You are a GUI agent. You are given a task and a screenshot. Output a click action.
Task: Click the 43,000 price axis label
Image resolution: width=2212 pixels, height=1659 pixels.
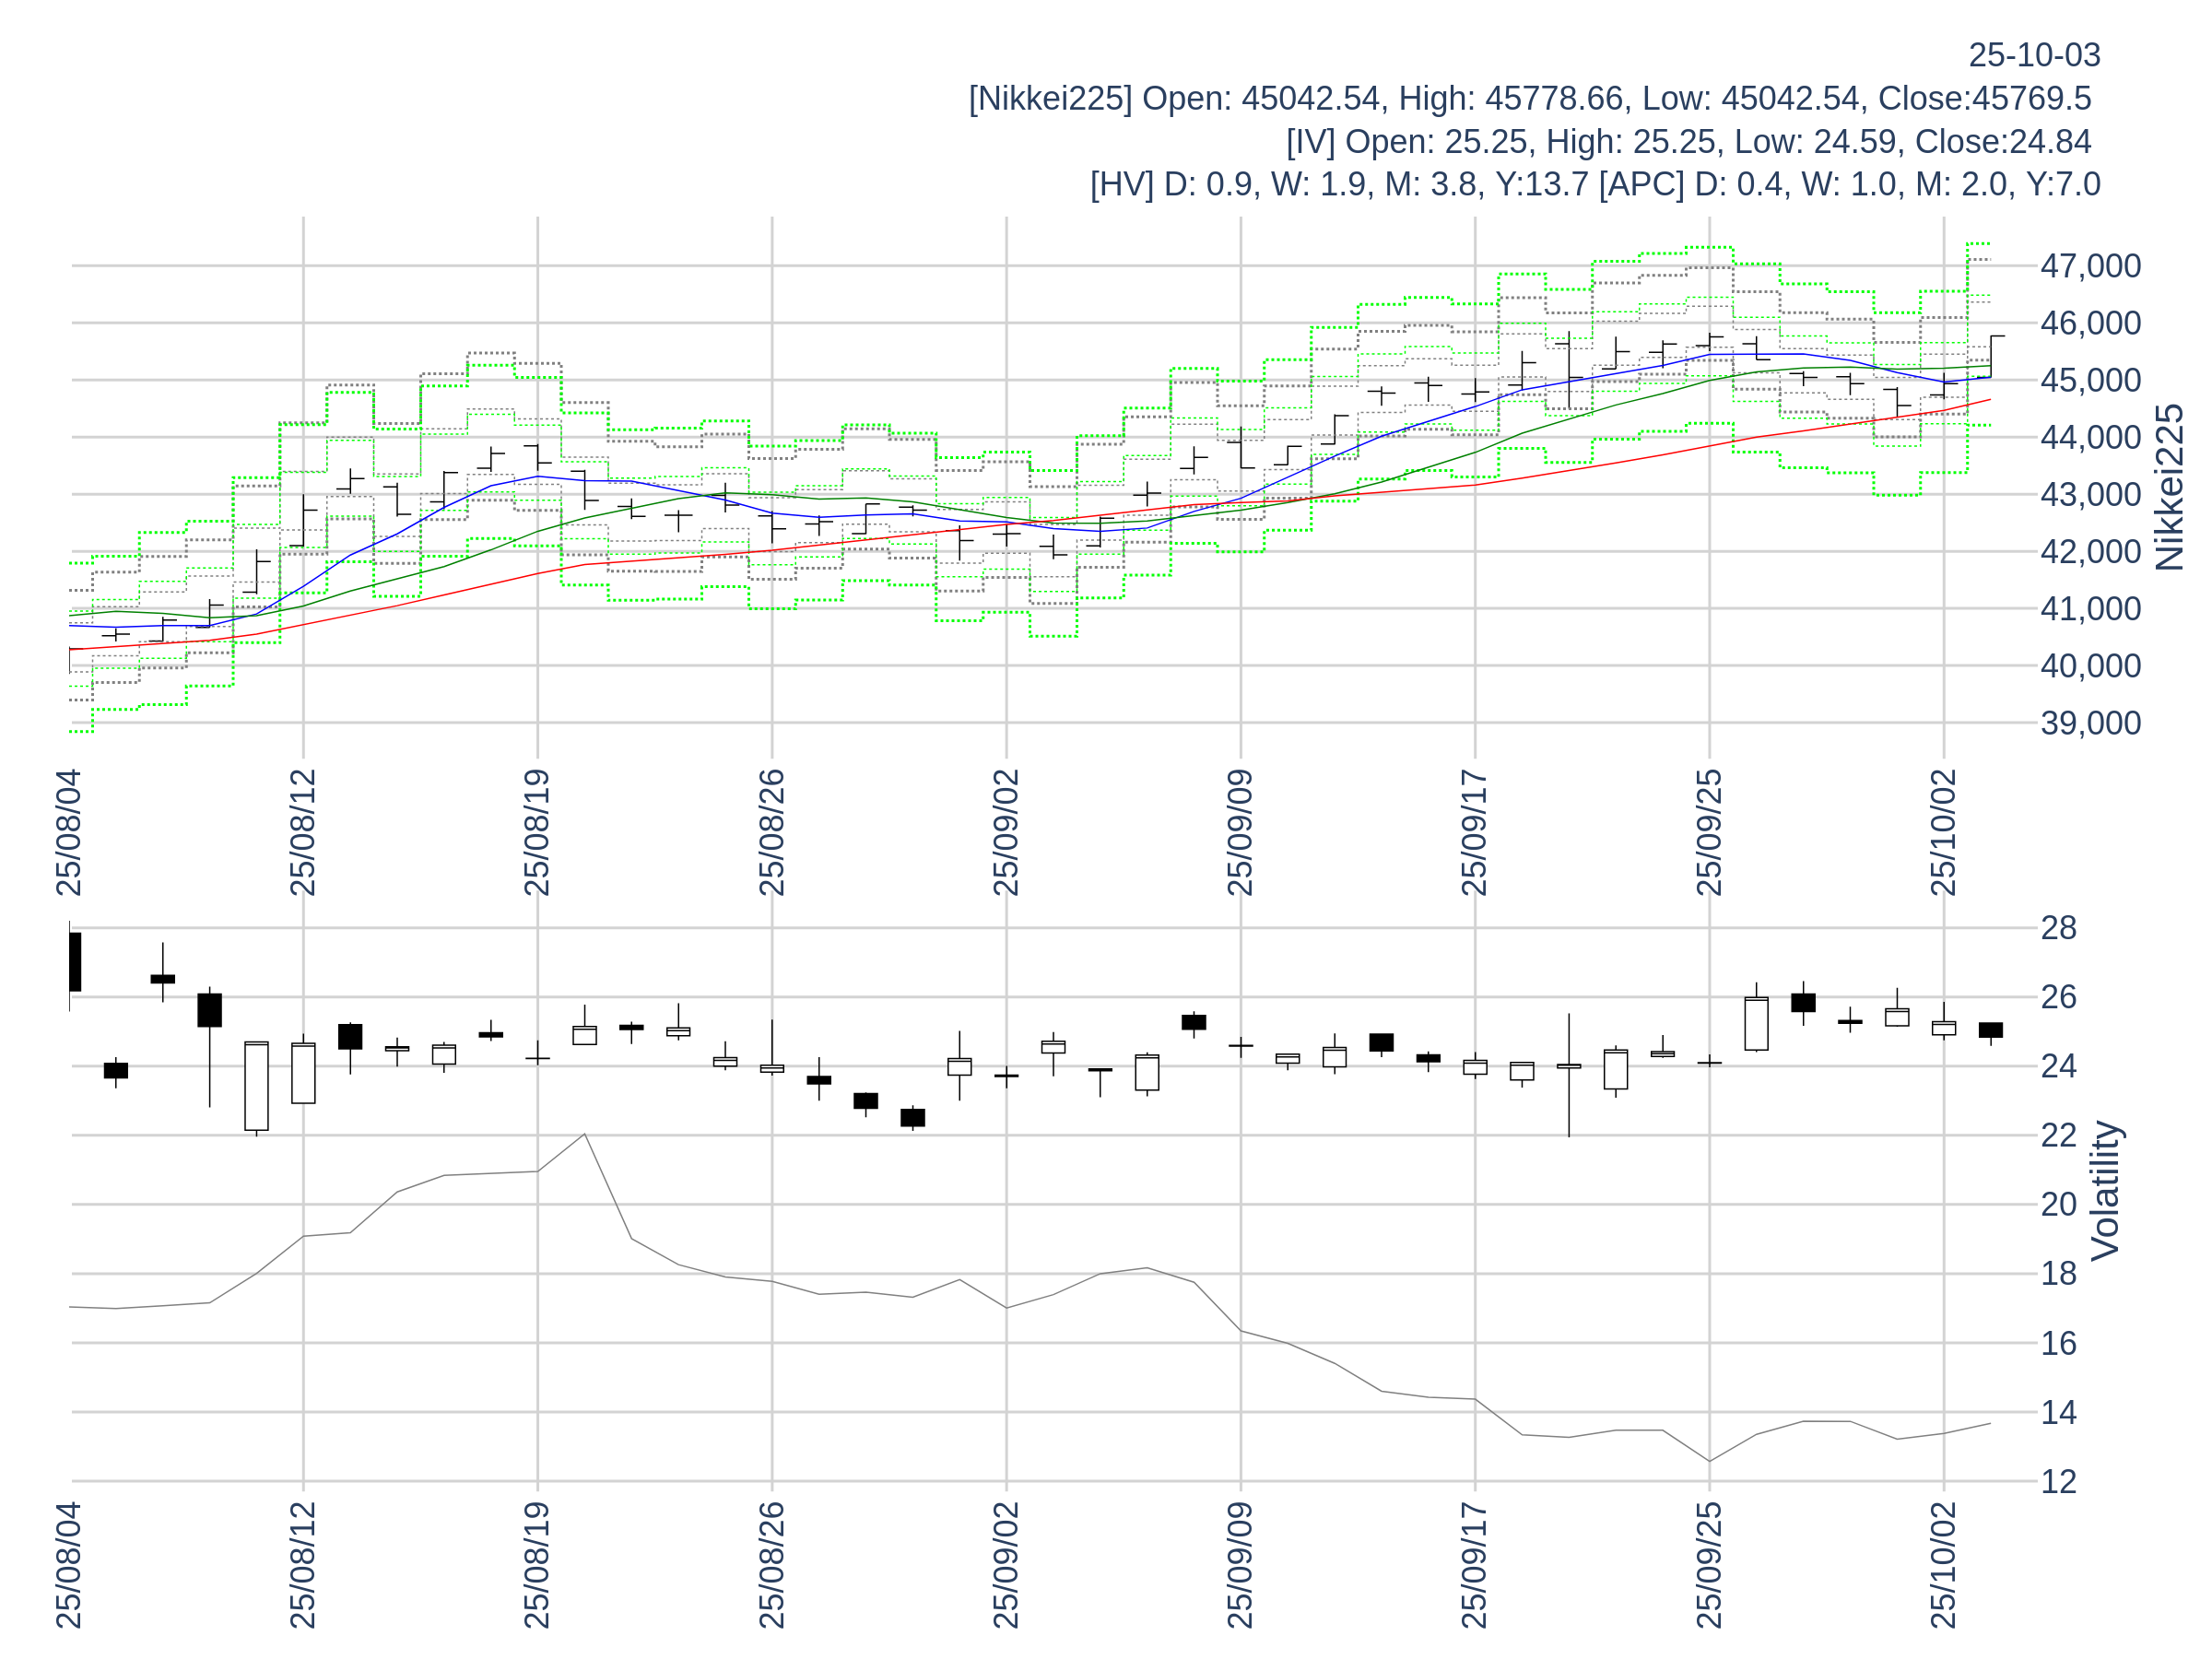2089,494
